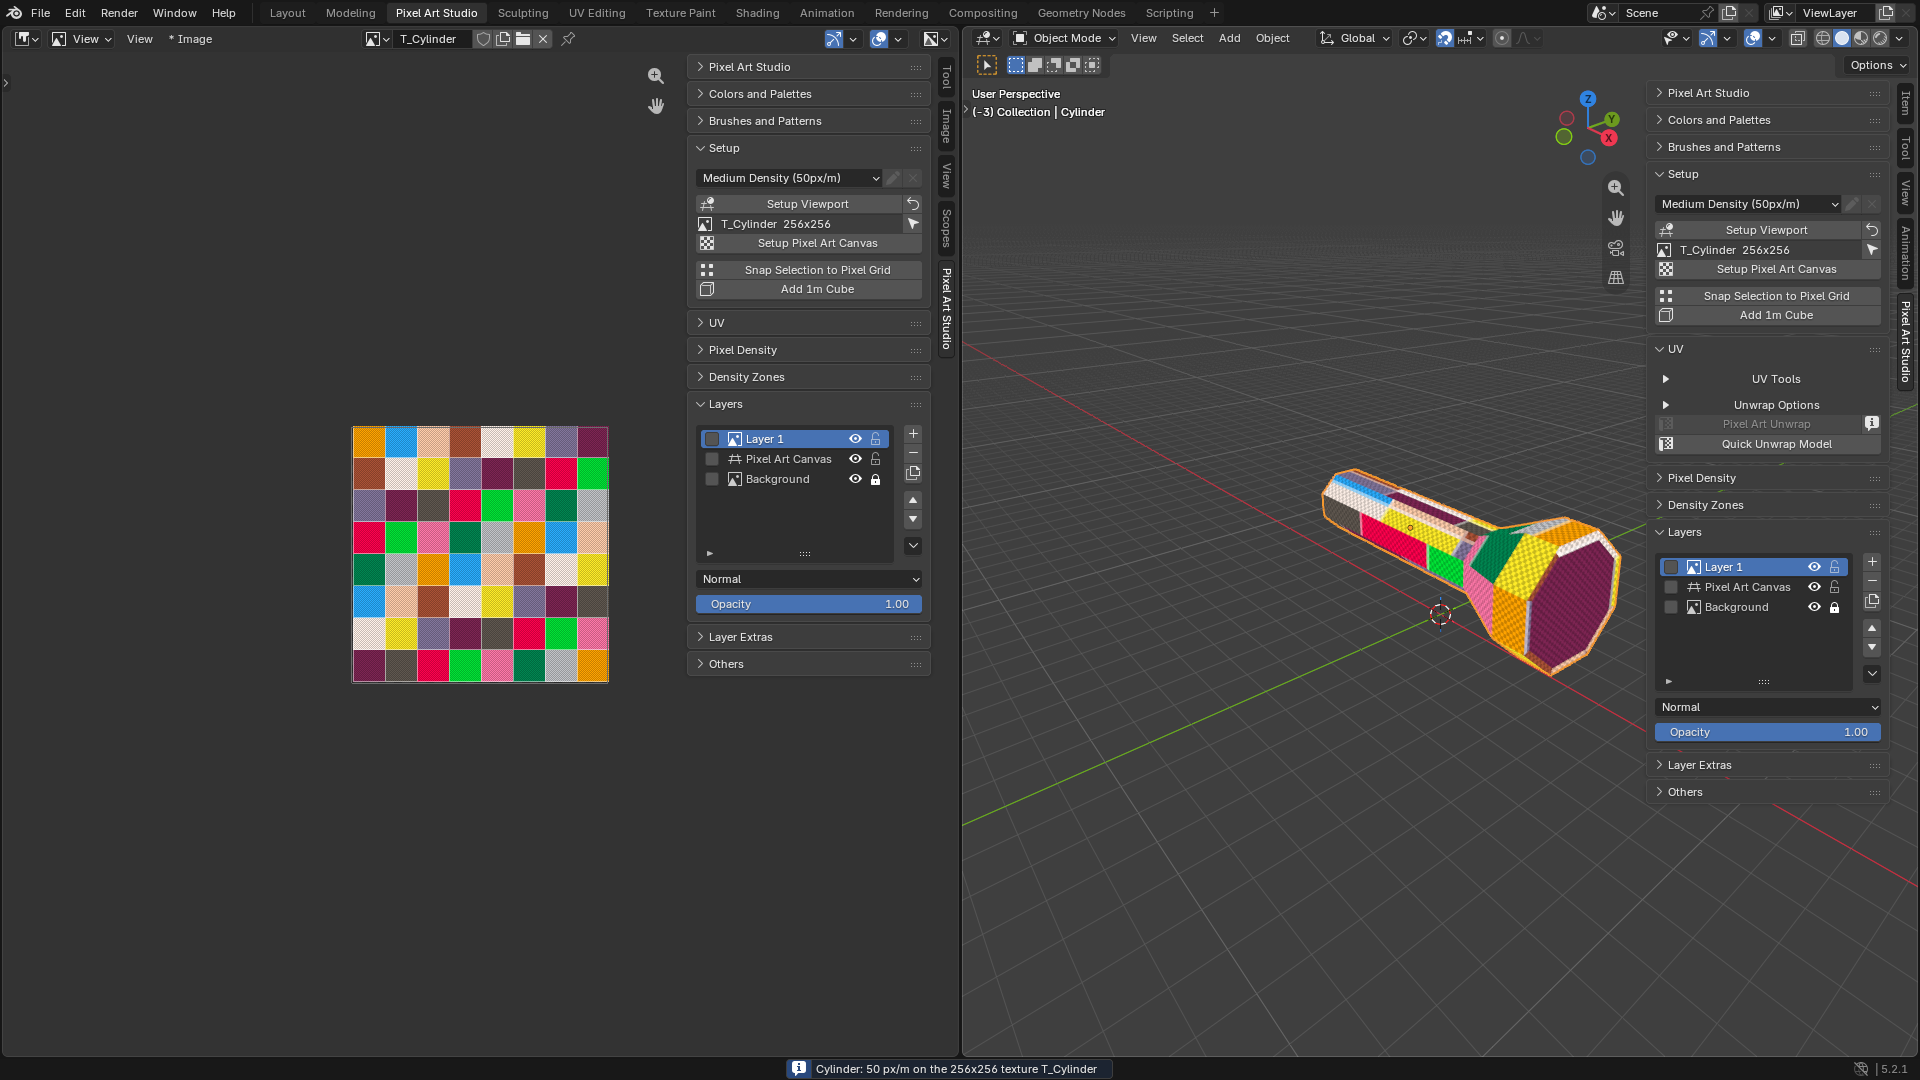
Task: Click the pan hand icon in image editor
Action: point(656,106)
